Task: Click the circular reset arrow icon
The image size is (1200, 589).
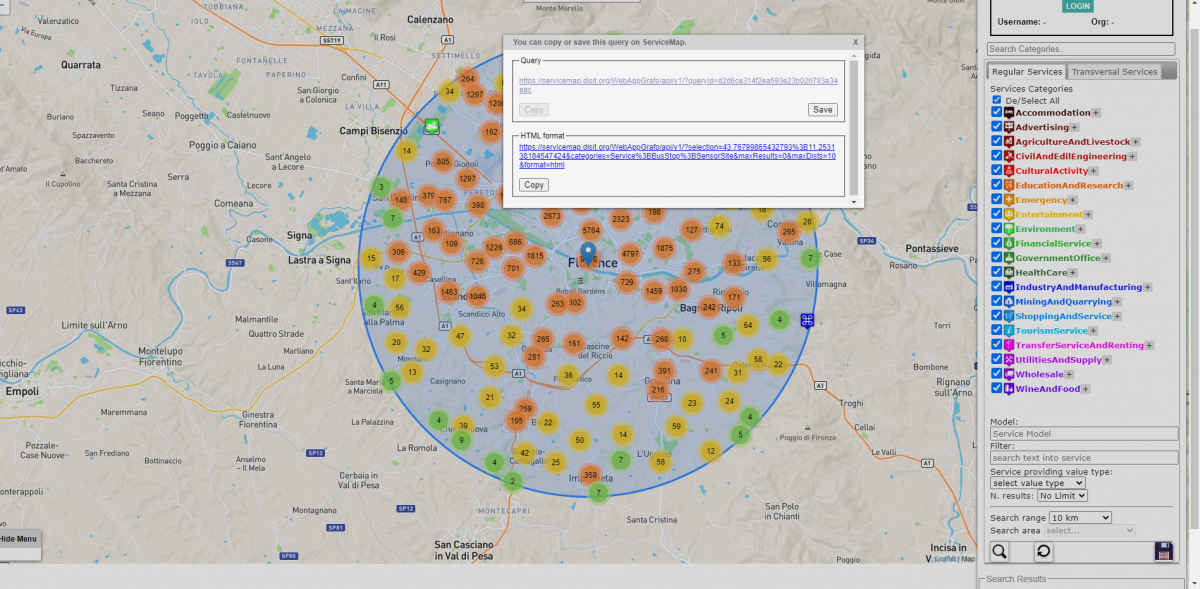Action: tap(1042, 551)
